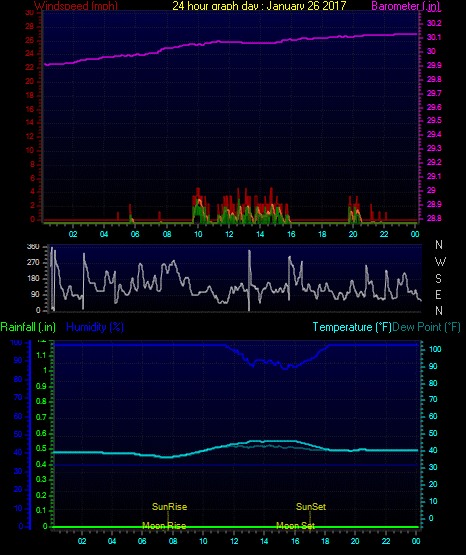Click the green rainfall baseline
This screenshot has width=466, height=555.
tap(235, 527)
